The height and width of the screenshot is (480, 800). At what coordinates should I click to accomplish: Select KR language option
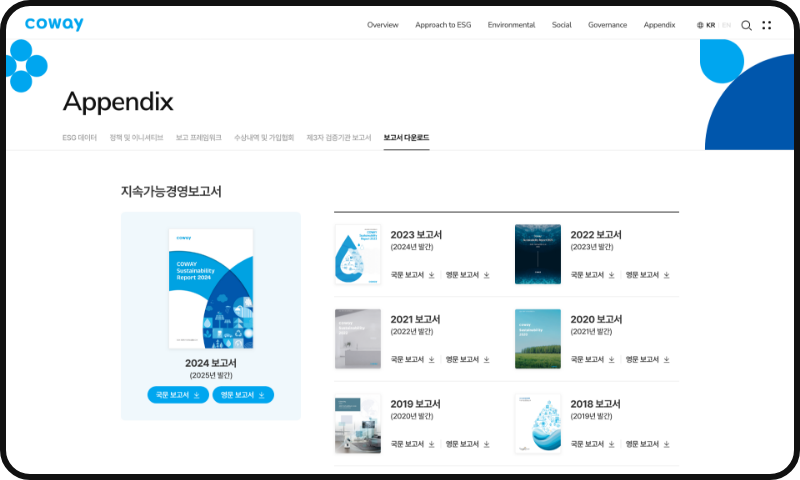coord(710,25)
